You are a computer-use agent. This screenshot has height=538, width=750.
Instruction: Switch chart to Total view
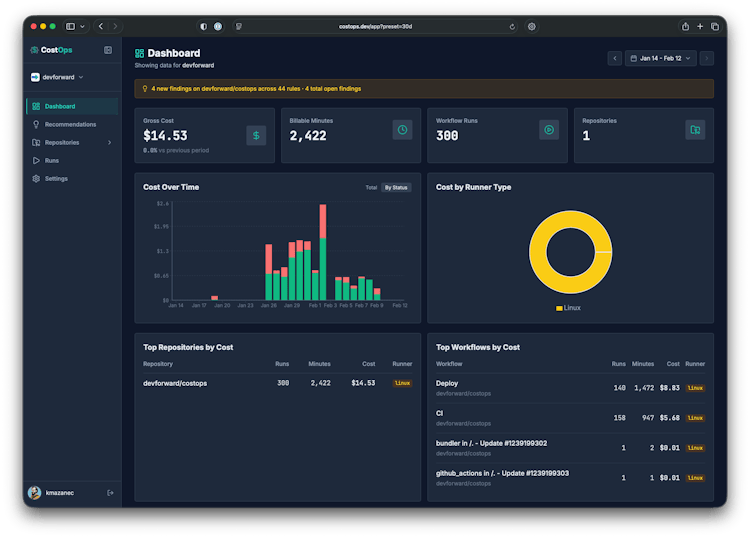(x=371, y=187)
